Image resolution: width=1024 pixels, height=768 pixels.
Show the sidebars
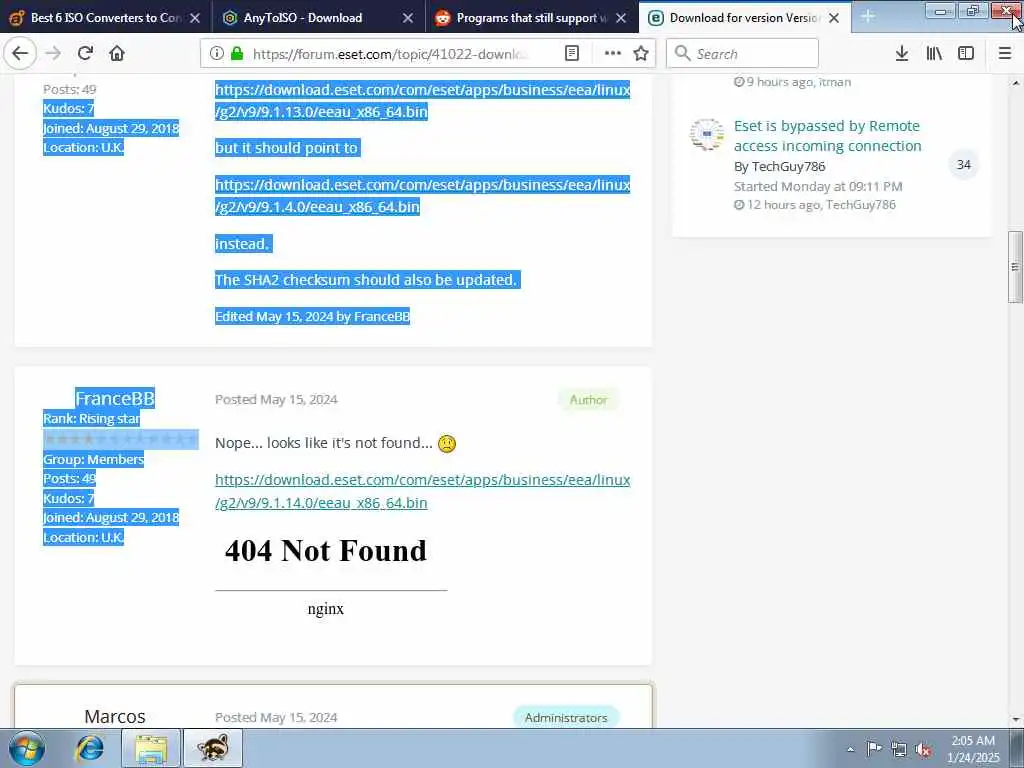pyautogui.click(x=966, y=54)
